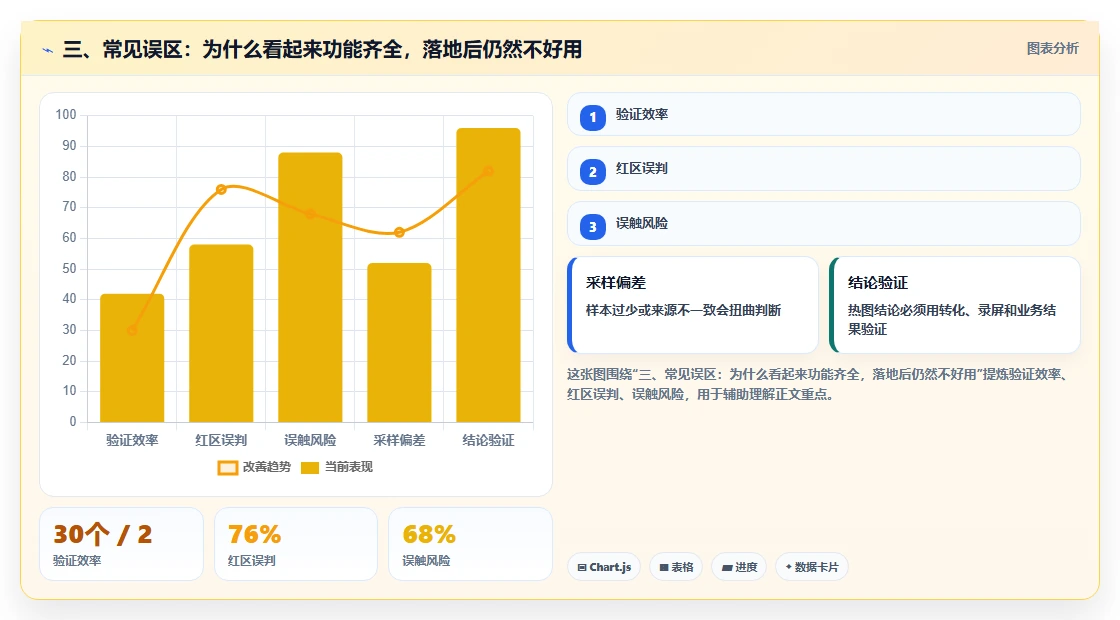Click the text 样本过少或来源不一致会扭曲判断
Image resolution: width=1120 pixels, height=620 pixels.
[x=684, y=311]
